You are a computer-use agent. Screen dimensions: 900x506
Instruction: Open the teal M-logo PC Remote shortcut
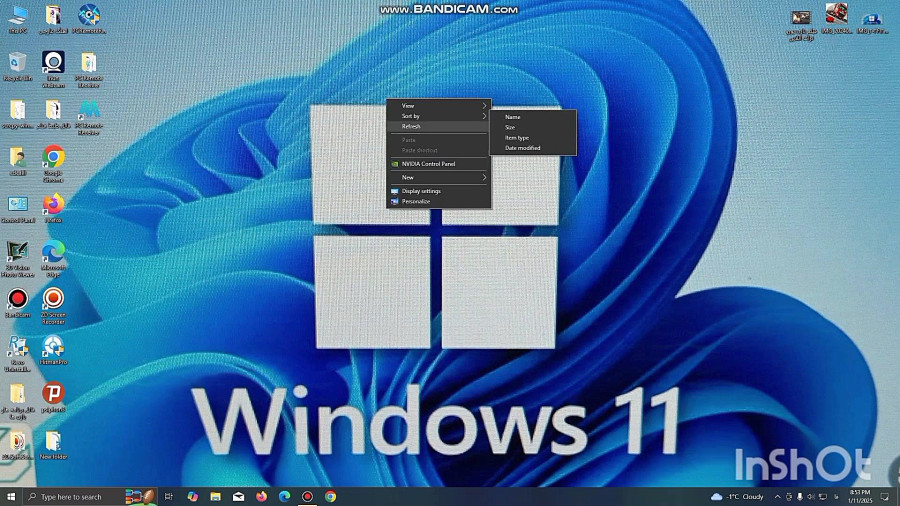(x=89, y=117)
